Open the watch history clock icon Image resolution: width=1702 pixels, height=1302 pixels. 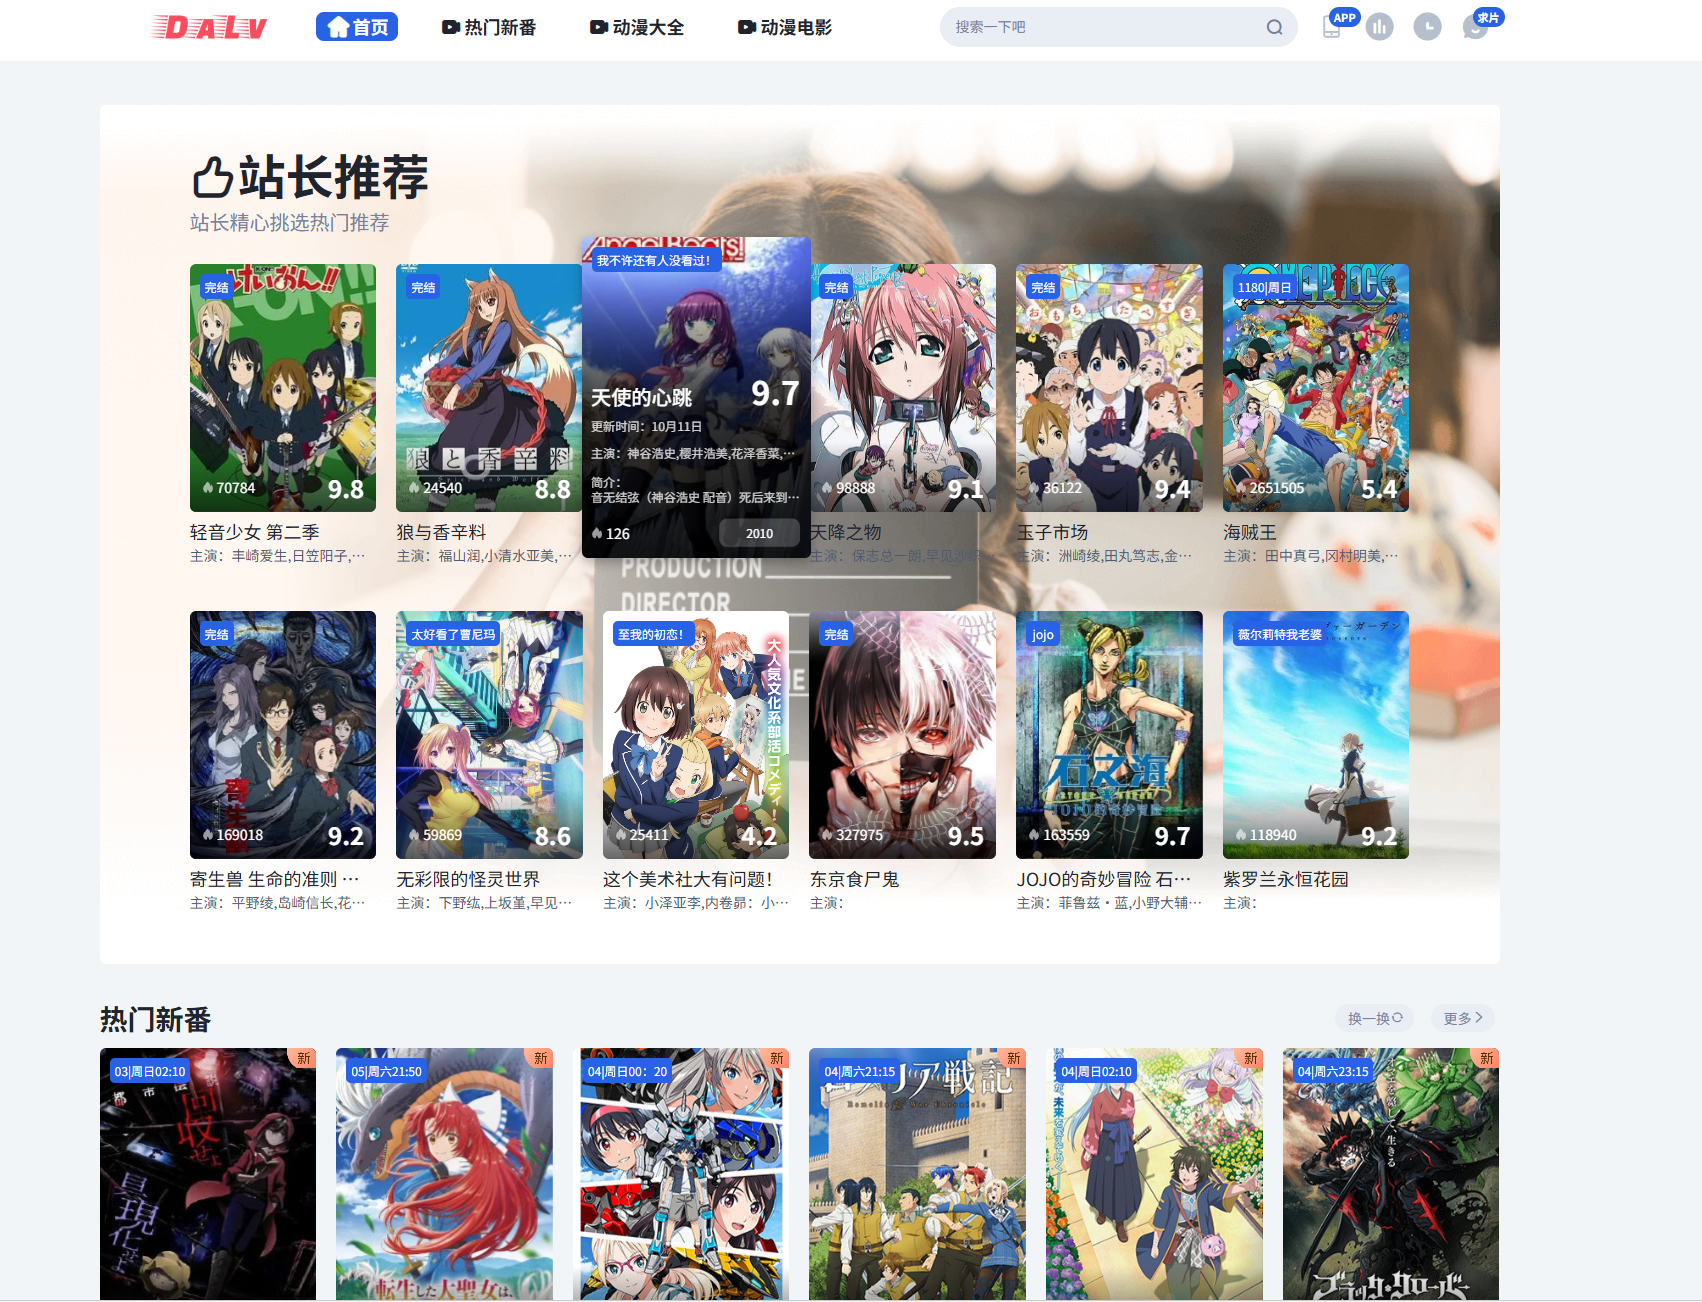click(x=1427, y=27)
